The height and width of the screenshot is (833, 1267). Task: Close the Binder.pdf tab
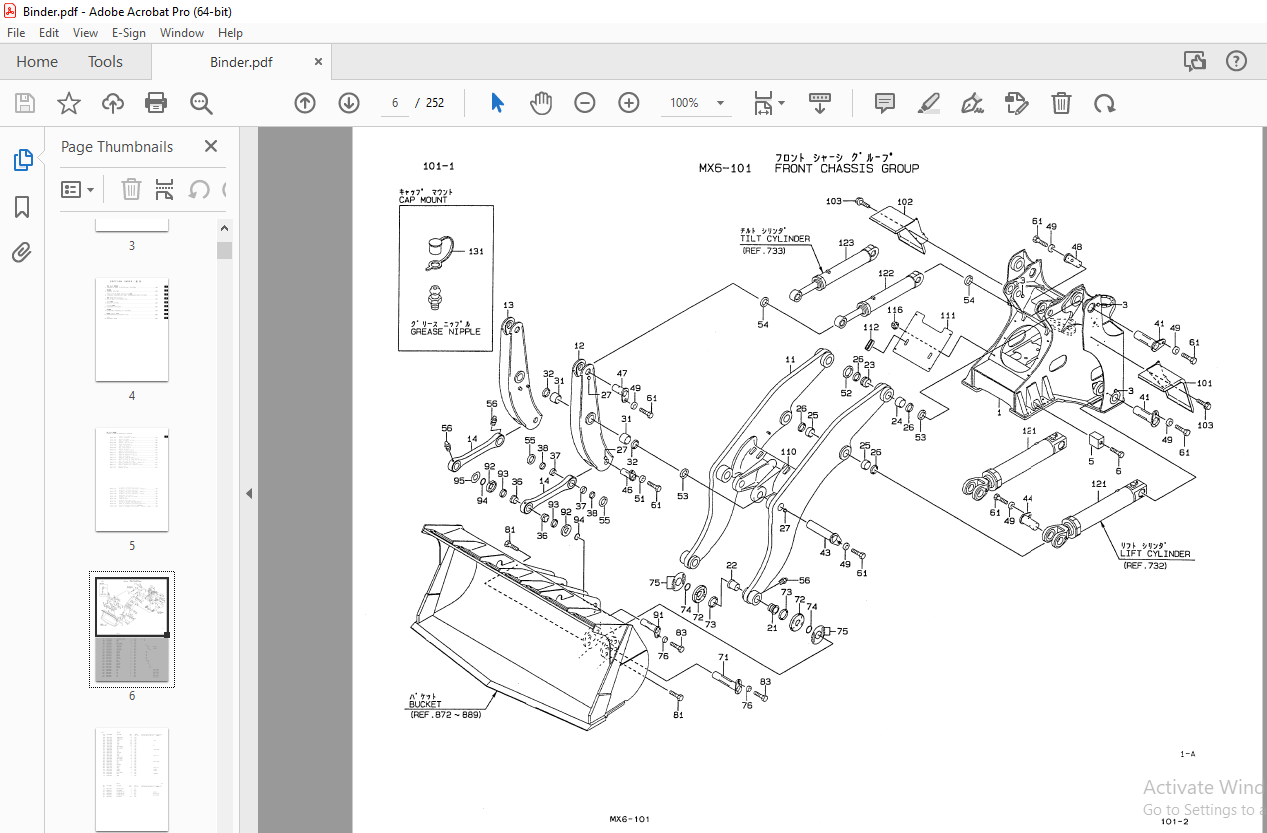[319, 61]
